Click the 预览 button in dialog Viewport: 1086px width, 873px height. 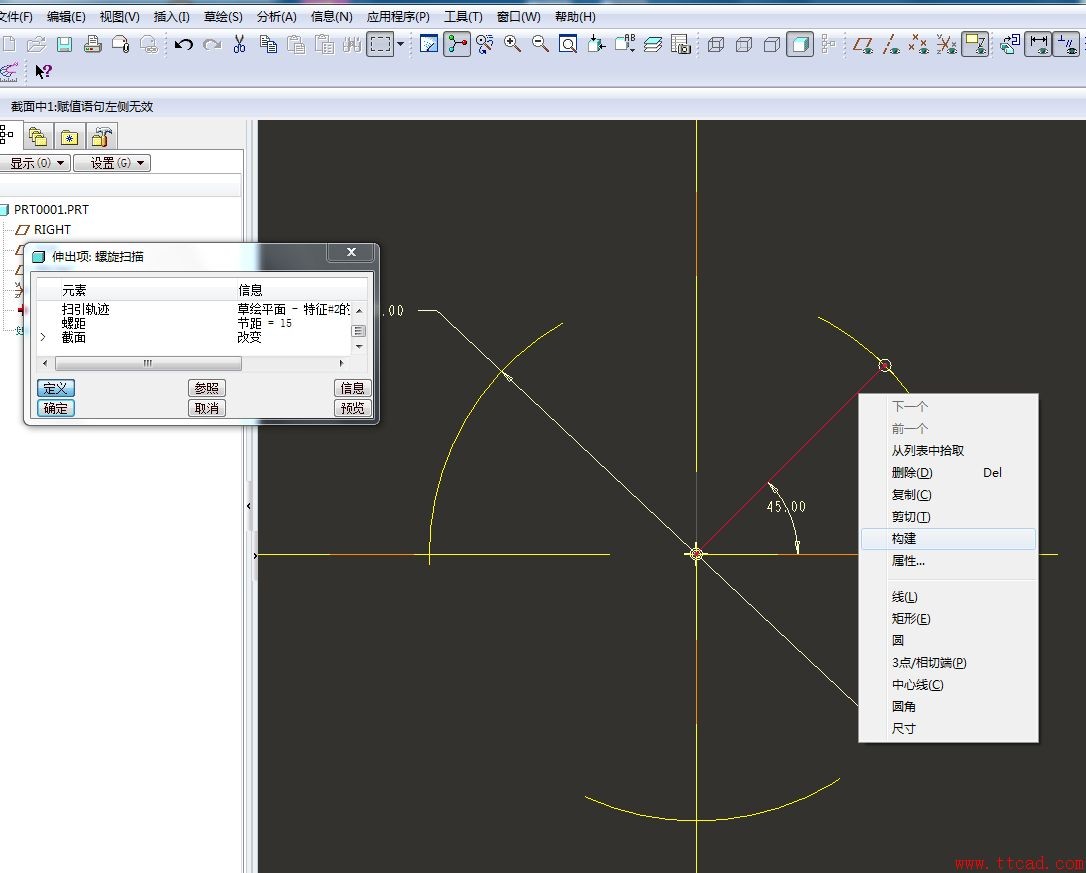(352, 408)
